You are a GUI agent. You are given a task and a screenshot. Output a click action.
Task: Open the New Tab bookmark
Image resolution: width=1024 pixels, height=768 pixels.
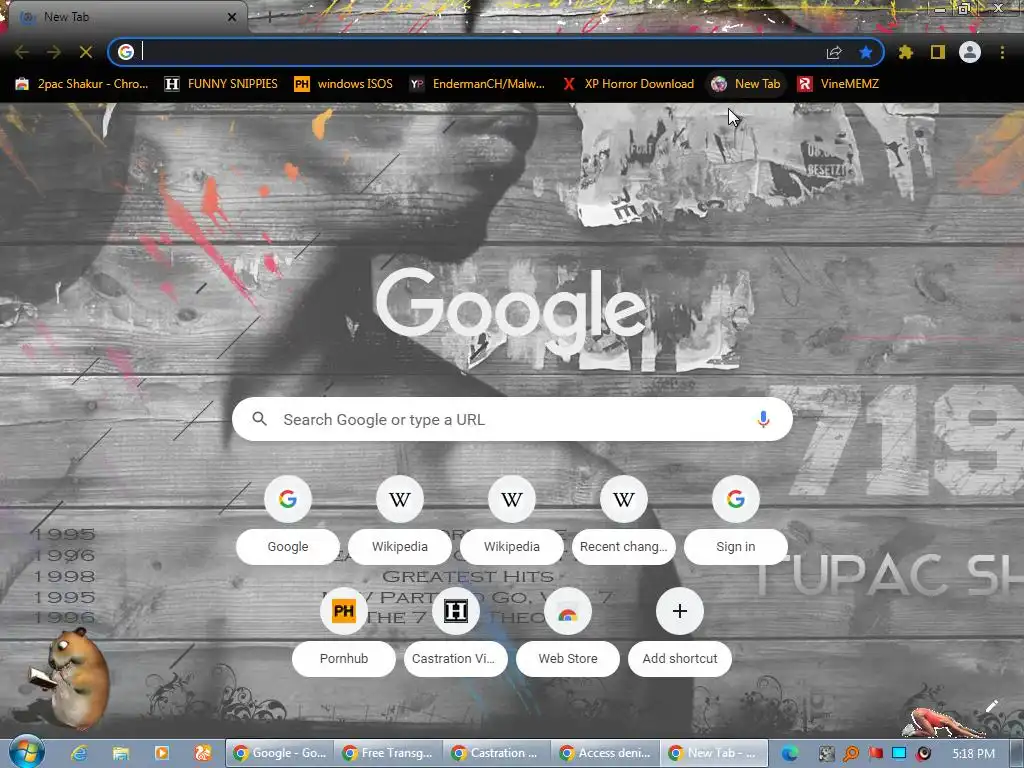[746, 84]
